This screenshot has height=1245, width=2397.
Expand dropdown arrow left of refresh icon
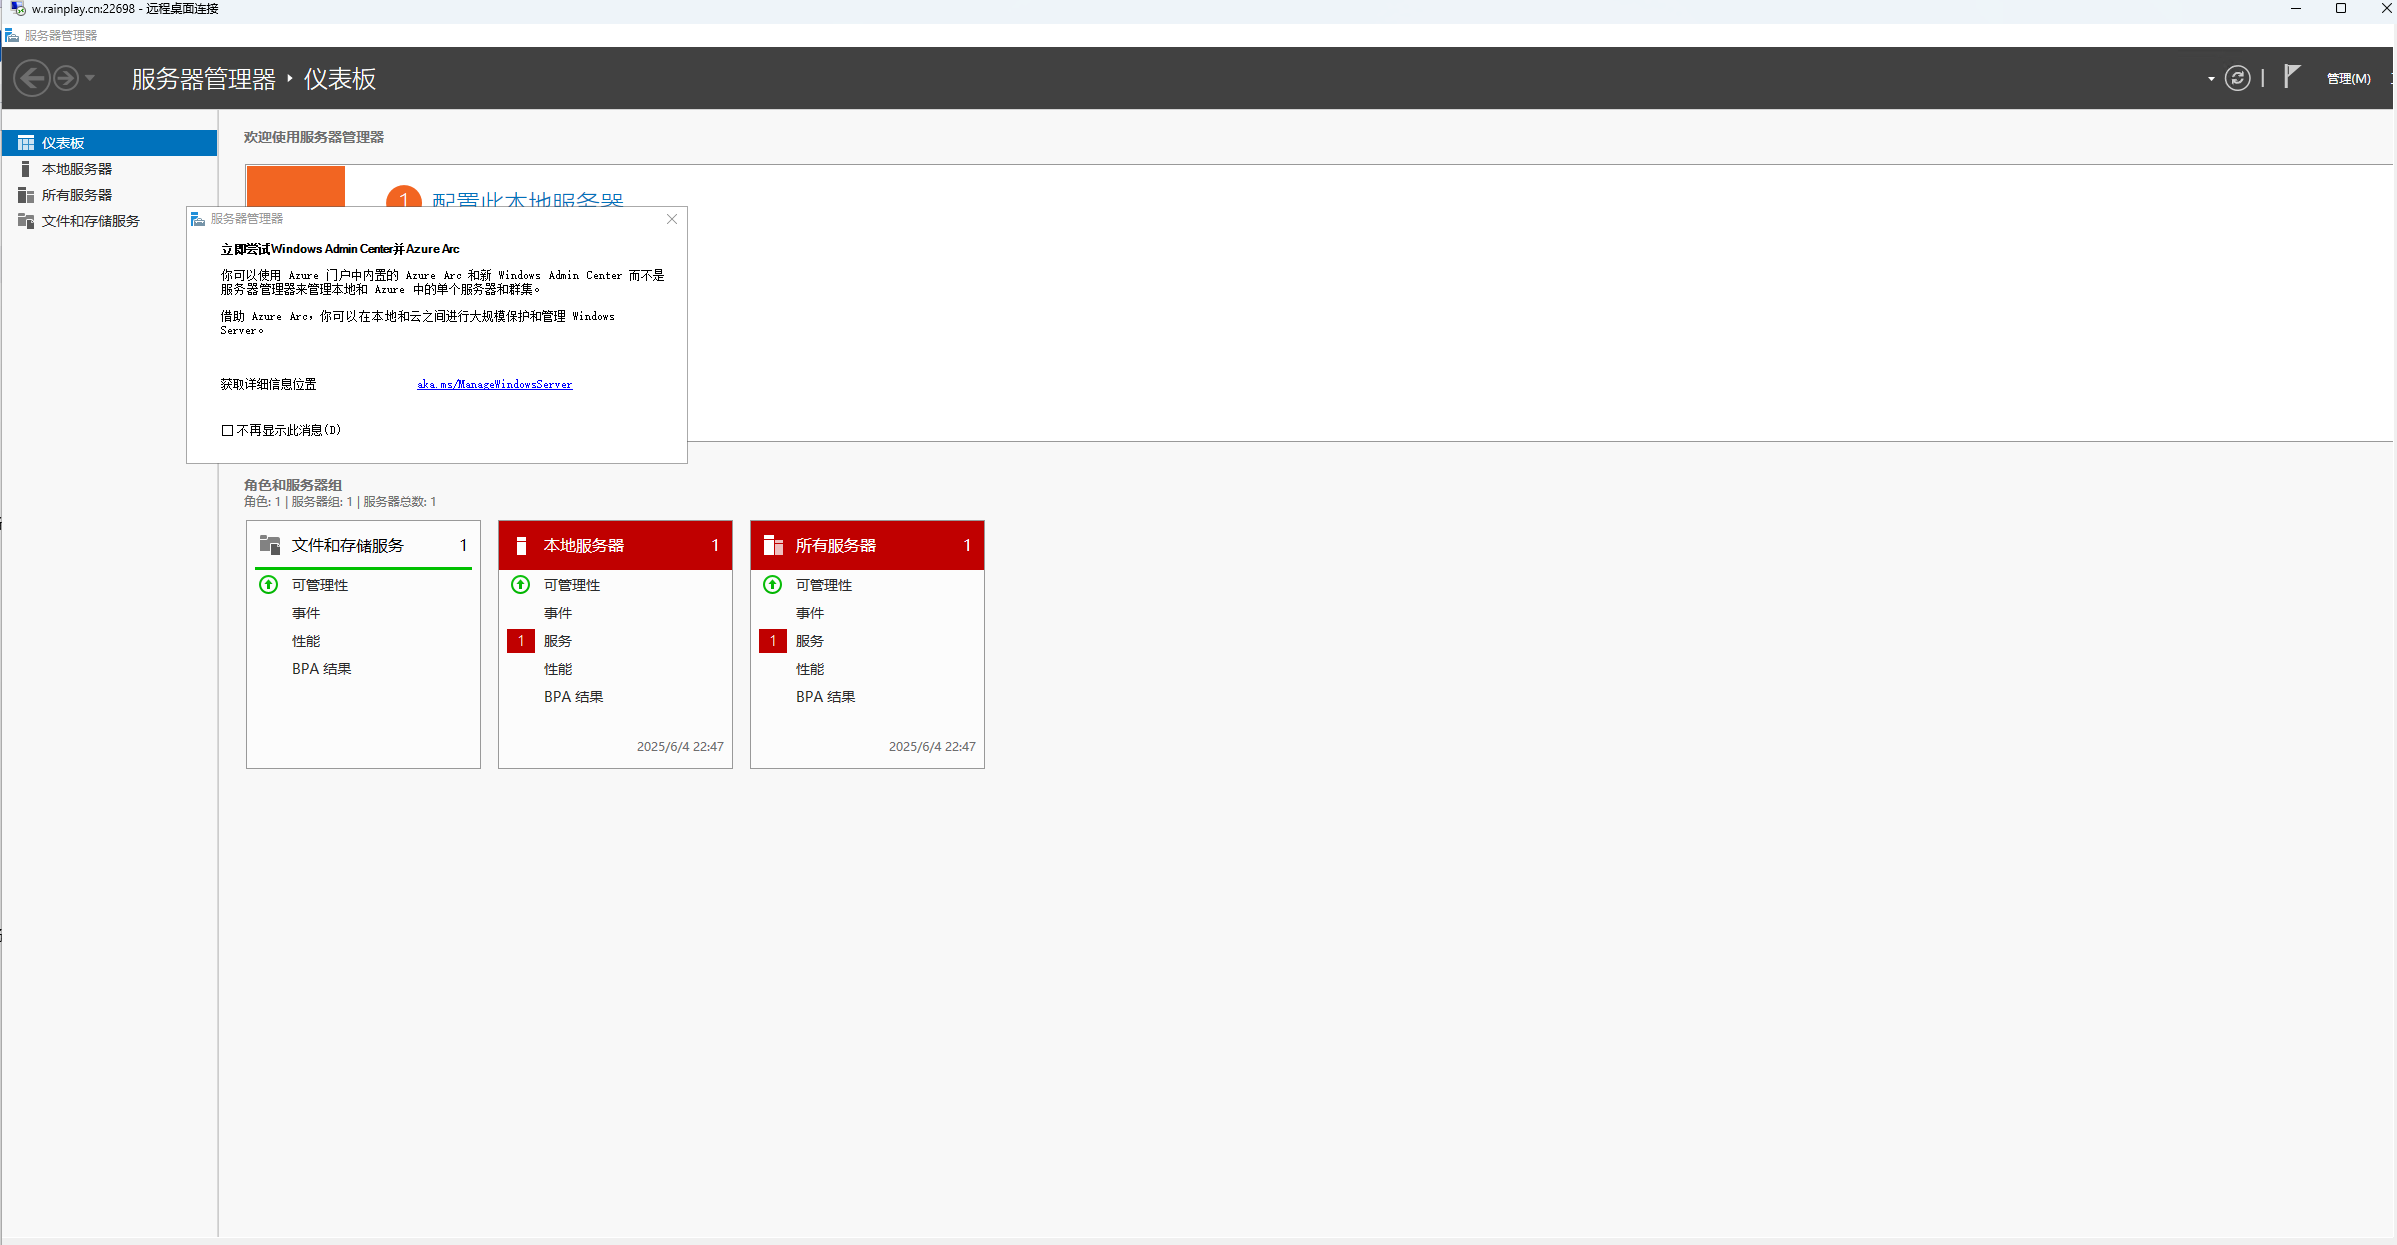(2210, 79)
